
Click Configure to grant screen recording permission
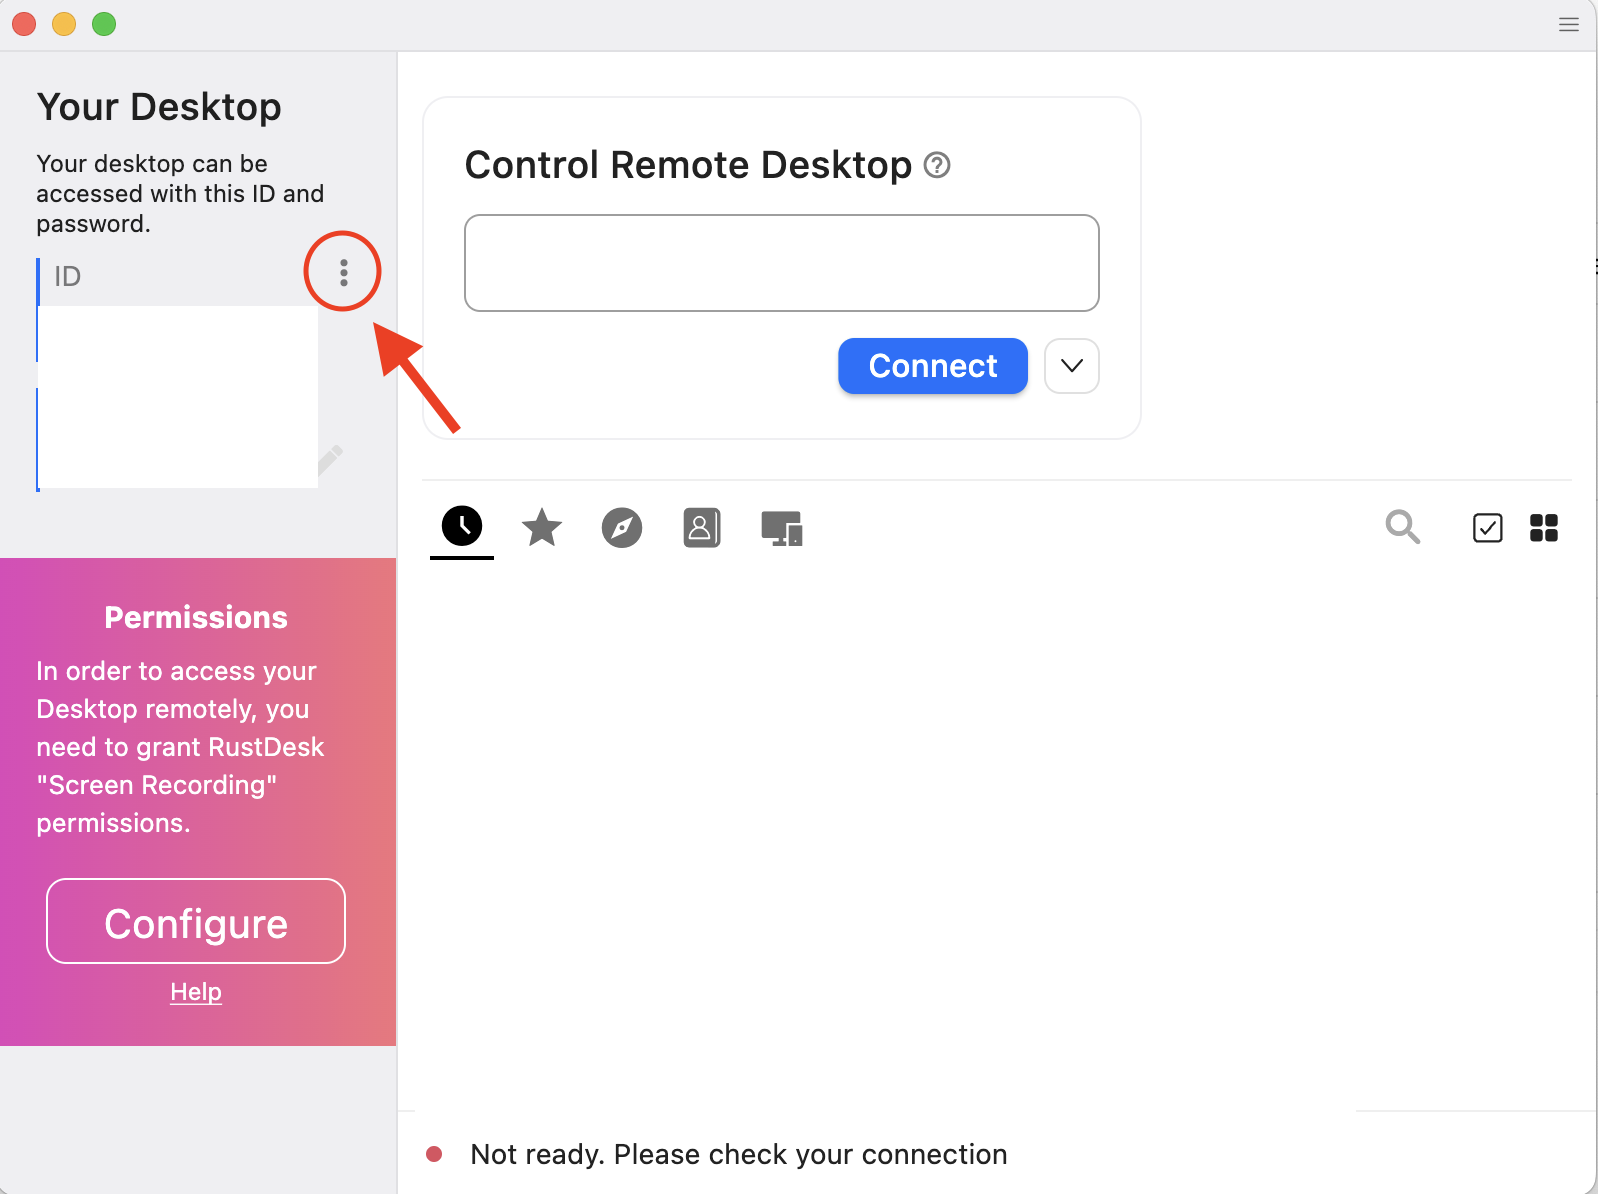195,921
